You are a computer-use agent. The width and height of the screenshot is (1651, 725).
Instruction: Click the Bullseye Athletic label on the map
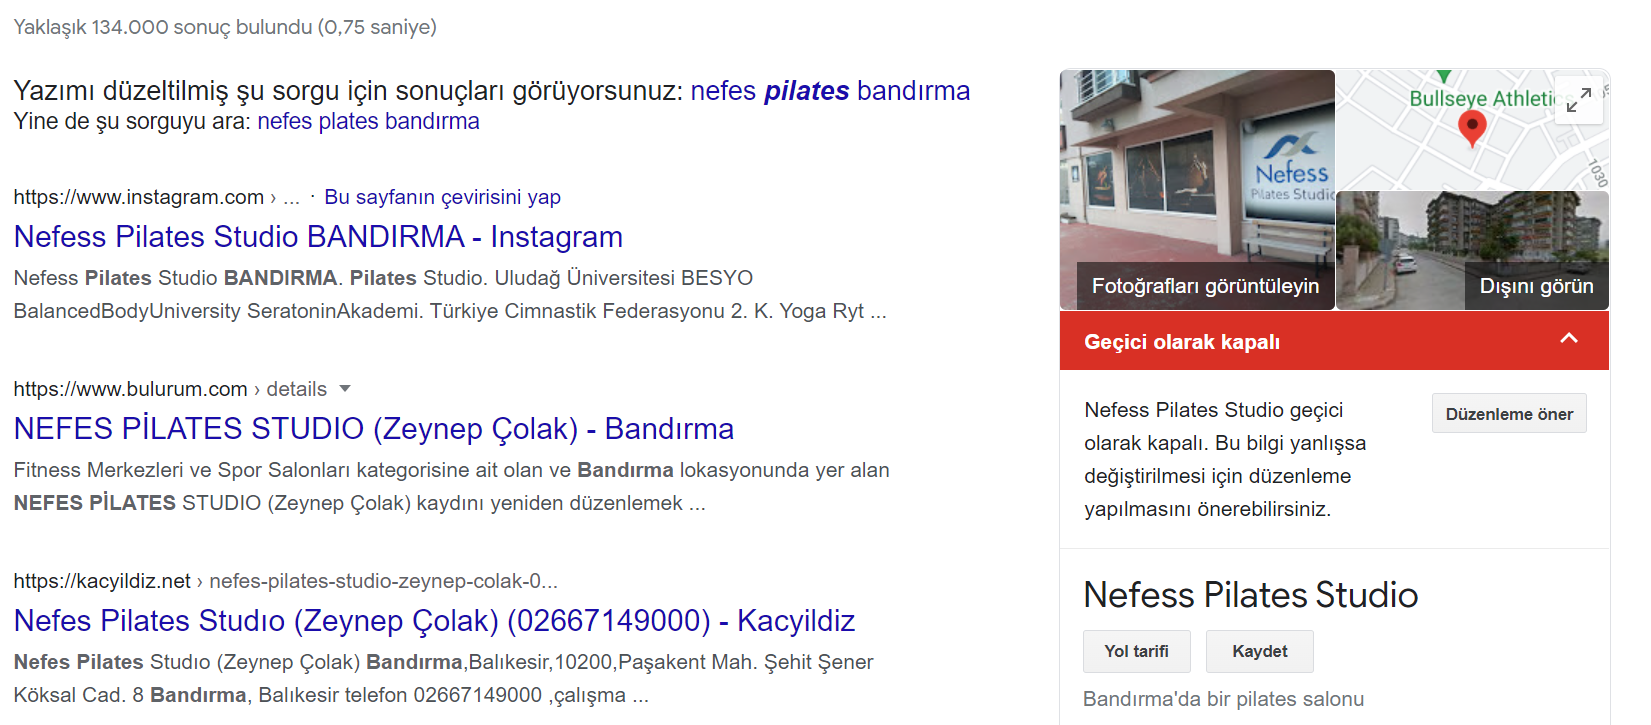click(1482, 98)
